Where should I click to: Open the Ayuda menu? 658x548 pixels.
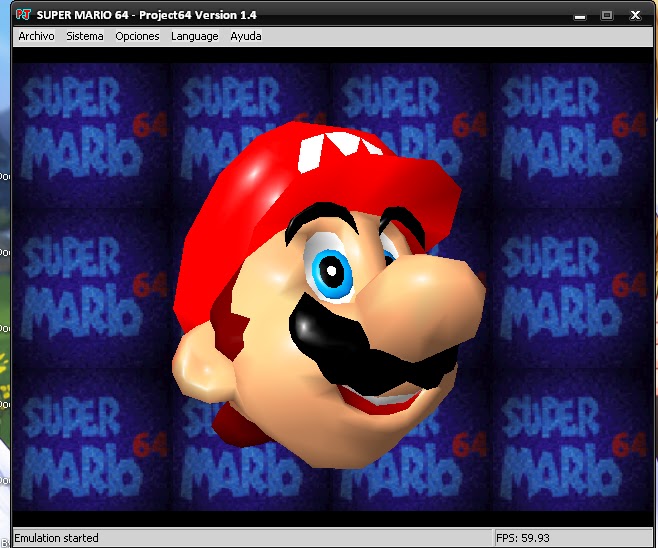click(245, 36)
